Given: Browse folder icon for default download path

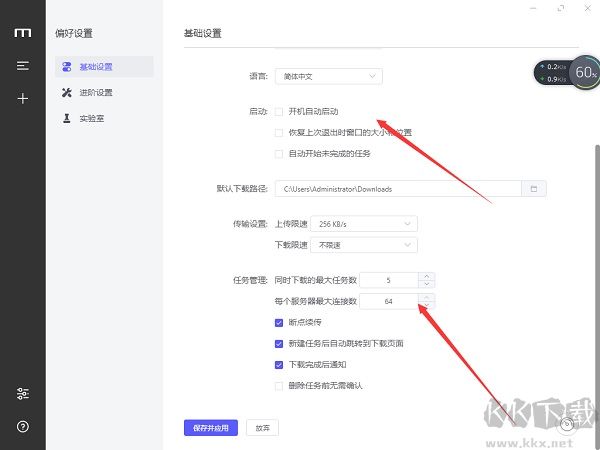Looking at the screenshot, I should [x=534, y=189].
